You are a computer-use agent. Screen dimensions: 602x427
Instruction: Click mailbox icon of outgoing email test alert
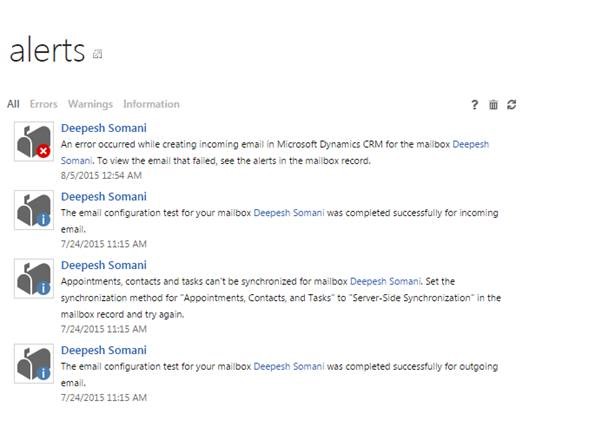pos(34,364)
